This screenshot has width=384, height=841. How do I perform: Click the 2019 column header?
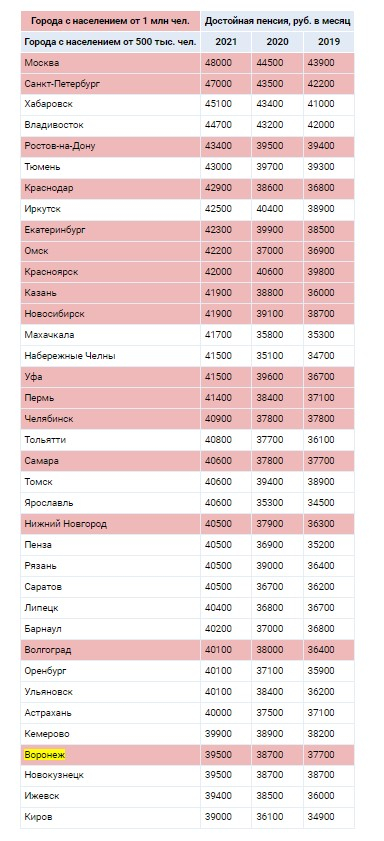[x=329, y=42]
